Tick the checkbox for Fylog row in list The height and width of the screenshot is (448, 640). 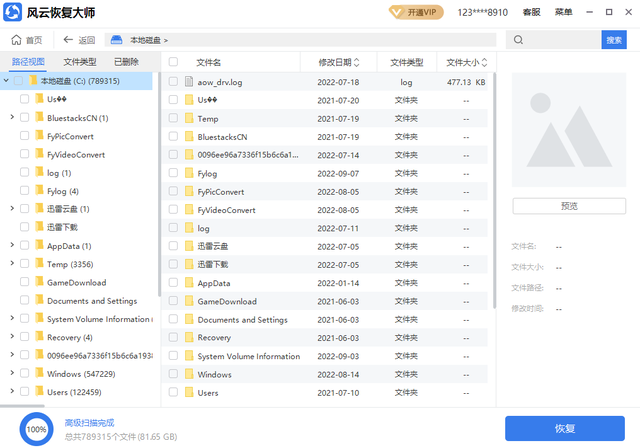point(173,173)
